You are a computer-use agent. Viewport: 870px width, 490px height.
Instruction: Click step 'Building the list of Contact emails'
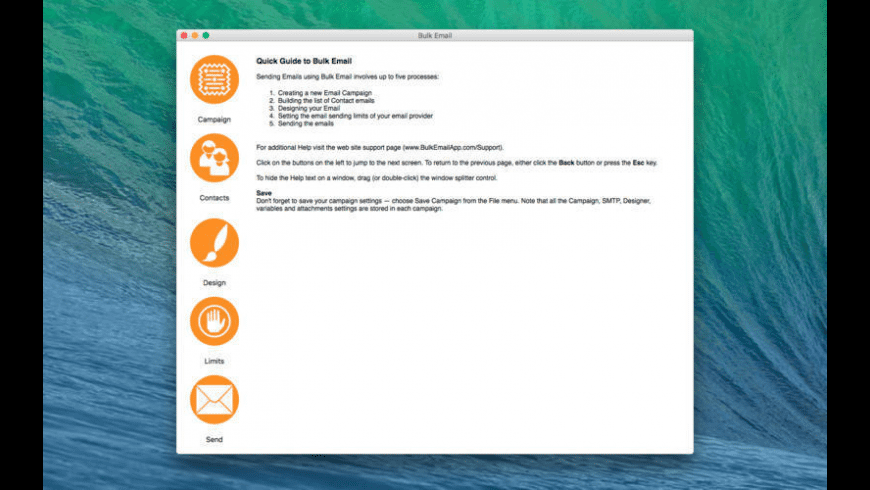[326, 100]
